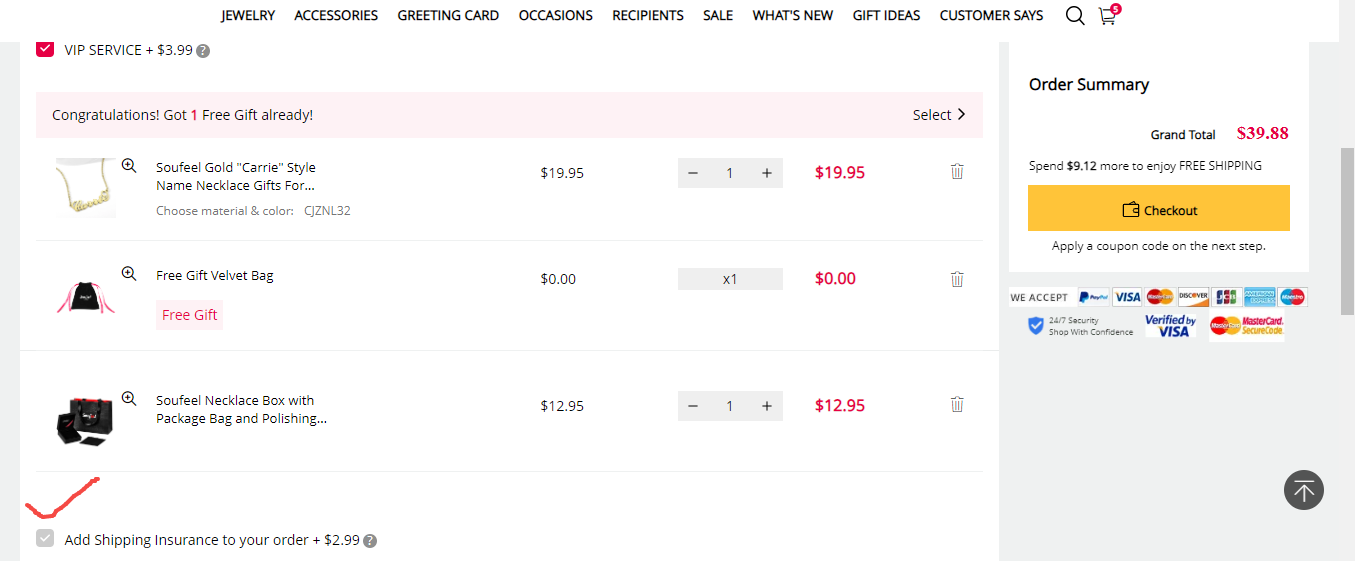This screenshot has width=1355, height=561.
Task: Increase quantity of Carrie name necklace
Action: click(767, 173)
